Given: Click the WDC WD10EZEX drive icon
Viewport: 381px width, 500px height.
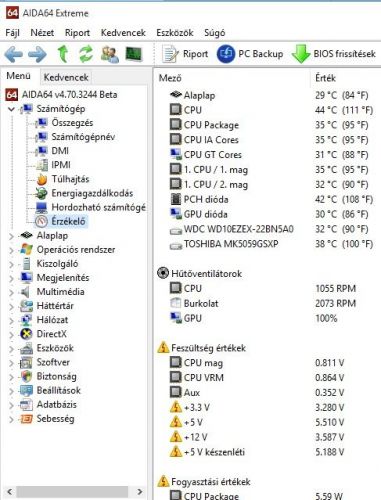Looking at the screenshot, I should [175, 230].
